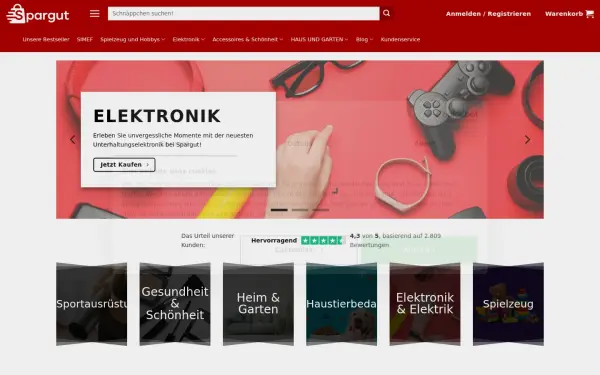600x375 pixels.
Task: Open the Heim & Garten category tile
Action: click(258, 304)
